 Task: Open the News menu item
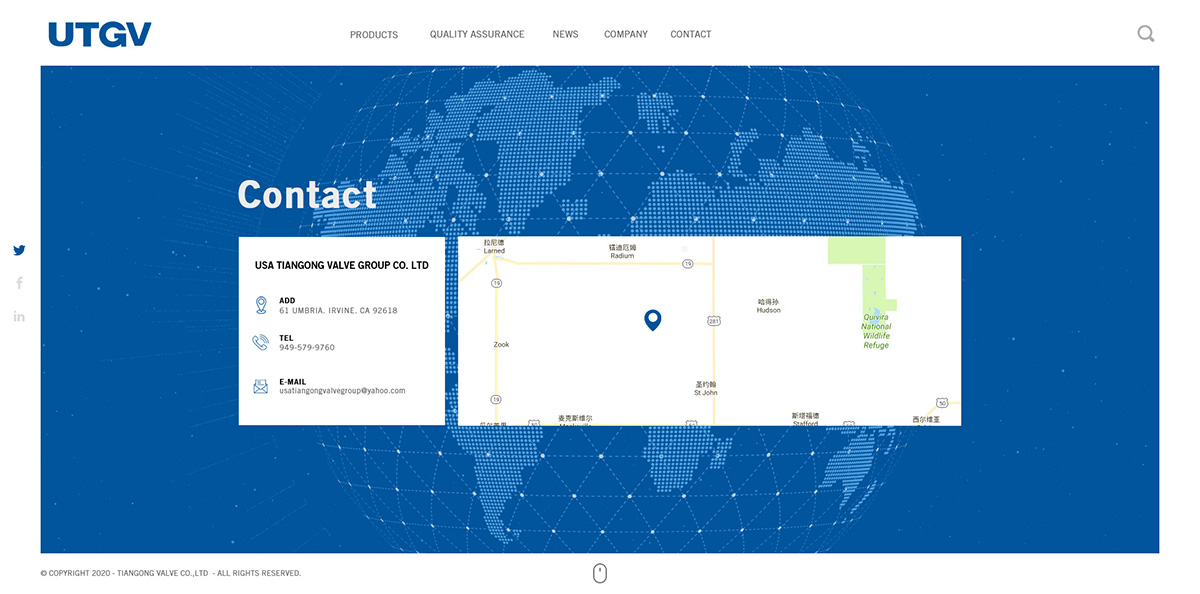point(565,34)
